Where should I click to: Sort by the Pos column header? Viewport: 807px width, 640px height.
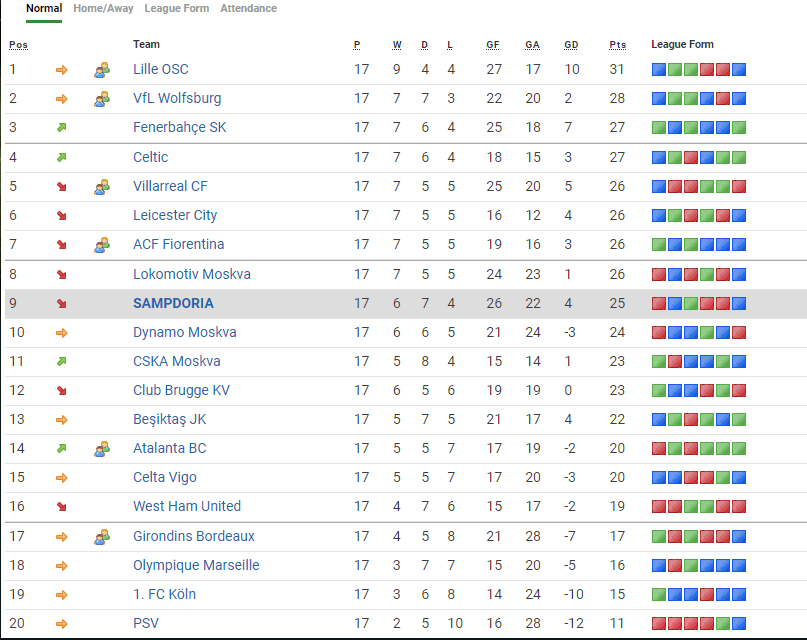point(18,44)
